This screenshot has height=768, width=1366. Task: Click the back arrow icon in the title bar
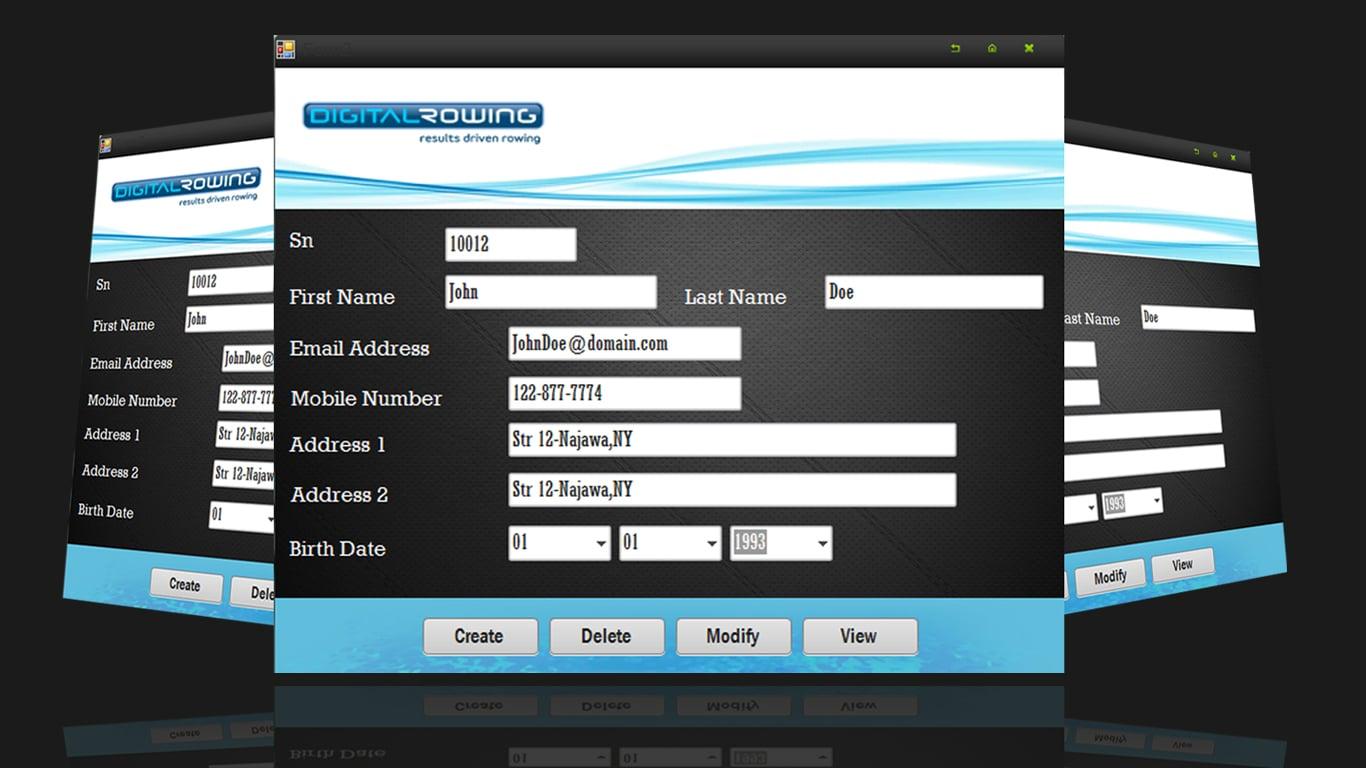(x=955, y=47)
